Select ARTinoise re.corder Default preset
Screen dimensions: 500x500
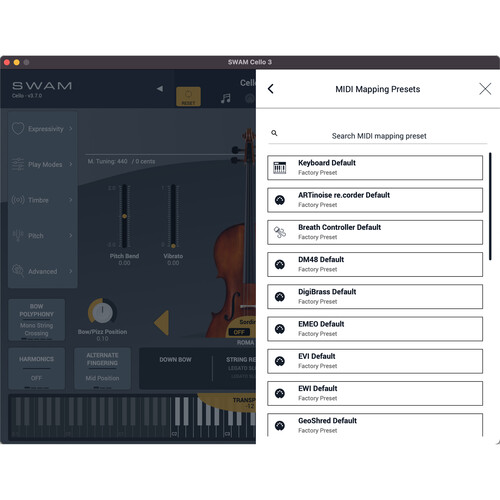pyautogui.click(x=375, y=200)
